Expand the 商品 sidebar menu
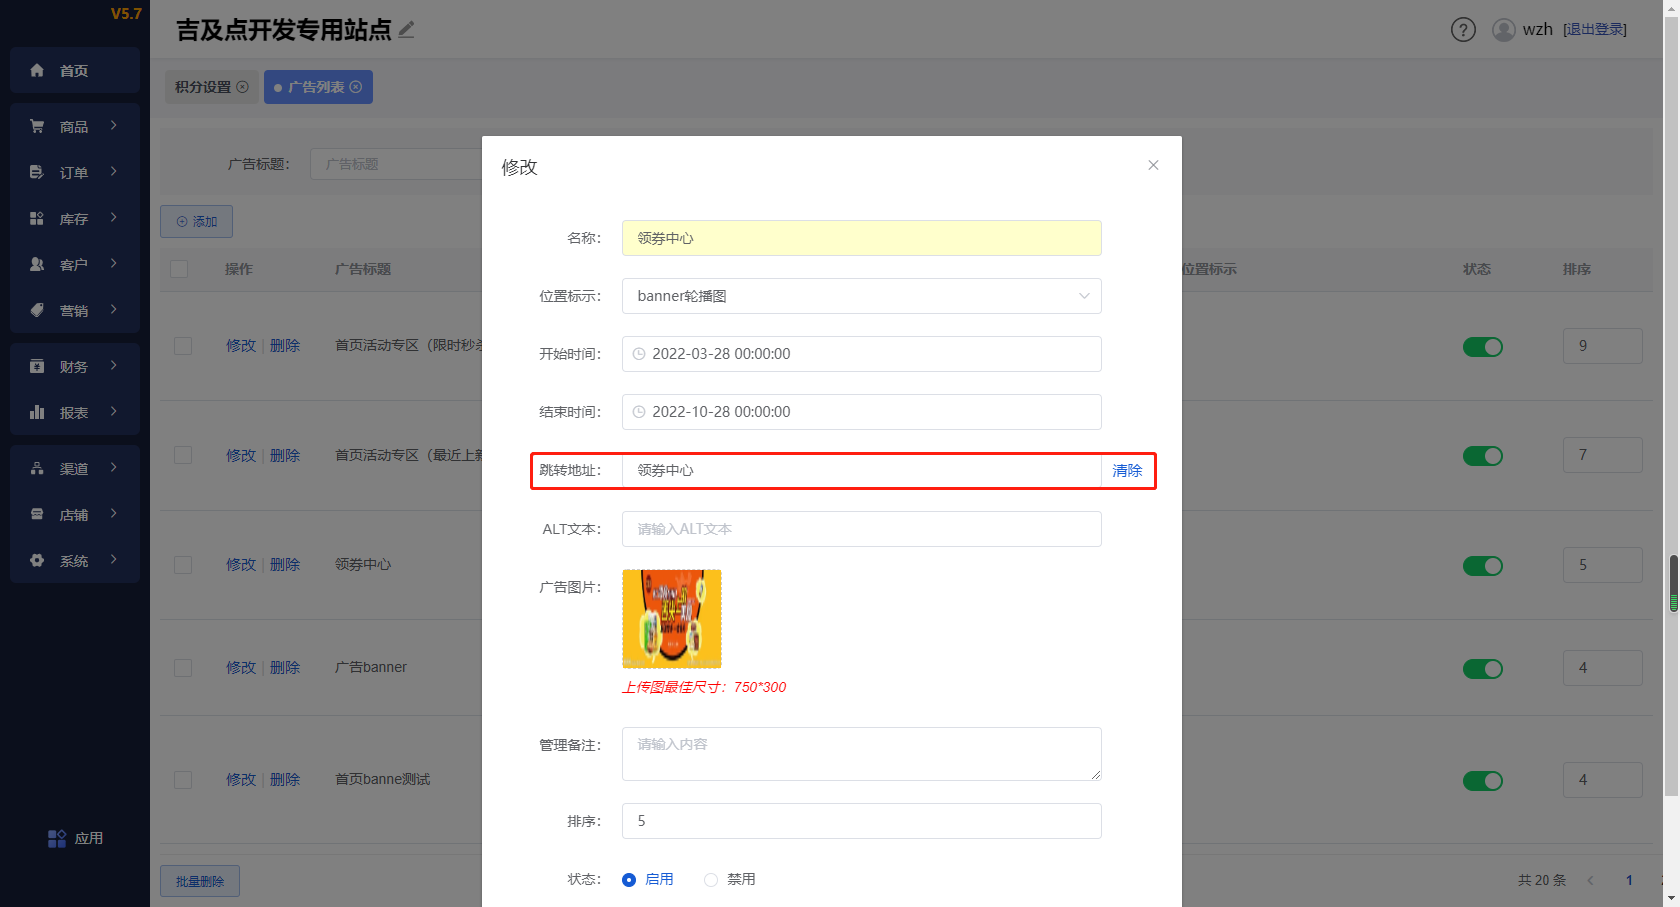Viewport: 1680px width, 907px height. tap(75, 126)
